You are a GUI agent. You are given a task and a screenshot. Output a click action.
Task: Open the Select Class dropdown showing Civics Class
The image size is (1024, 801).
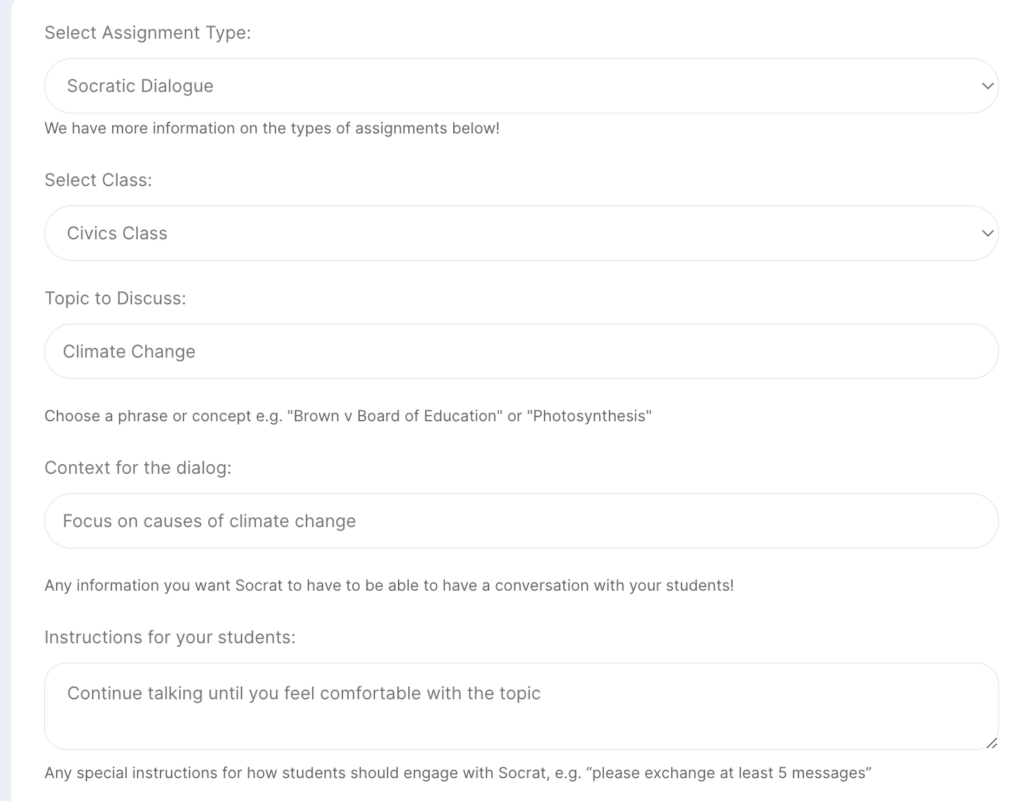tap(521, 233)
